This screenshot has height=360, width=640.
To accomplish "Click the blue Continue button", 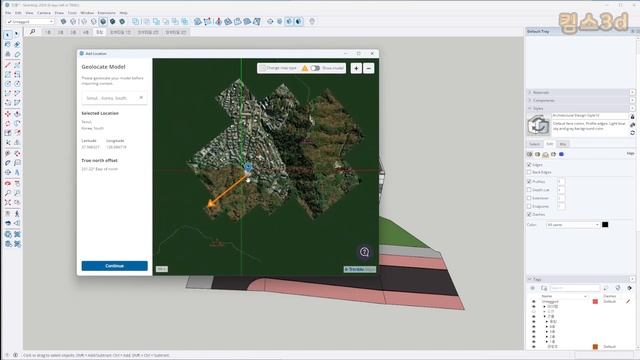I will (115, 266).
